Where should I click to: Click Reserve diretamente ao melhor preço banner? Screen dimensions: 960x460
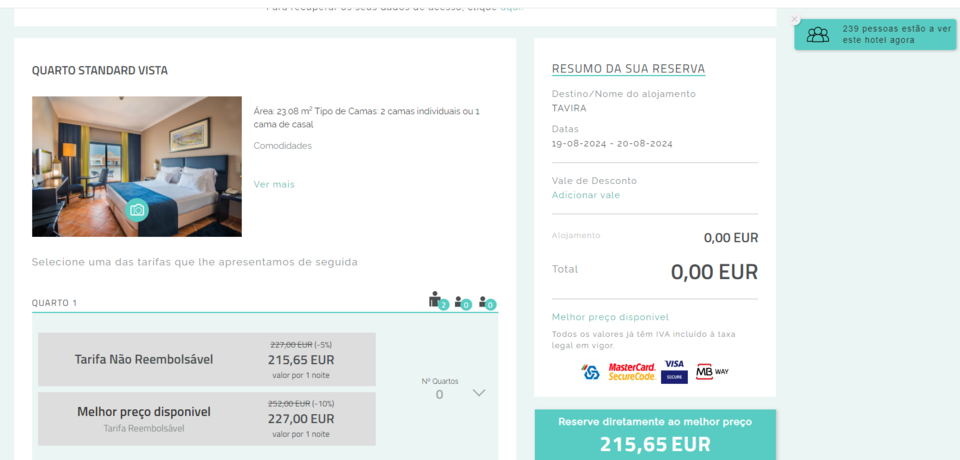pos(655,434)
